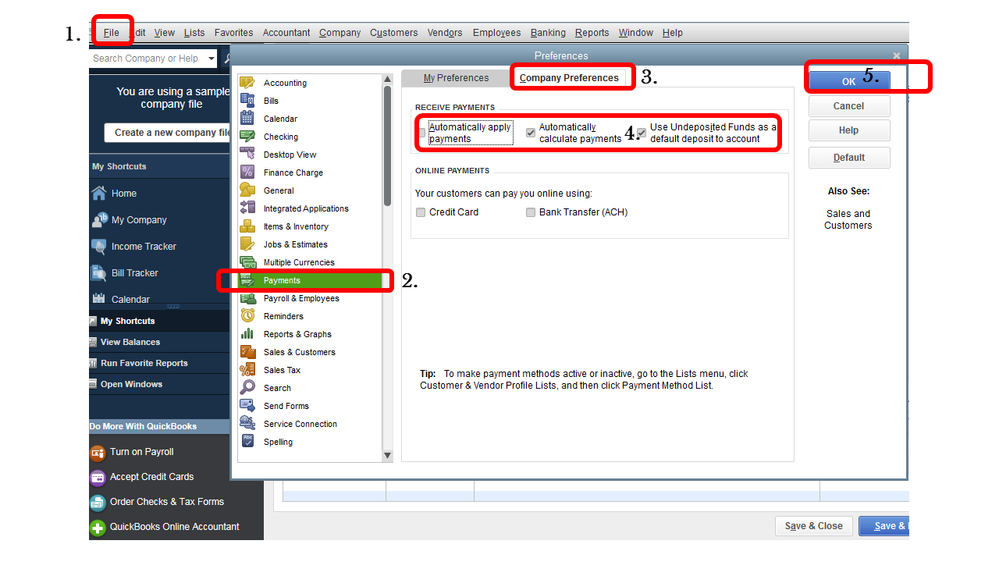Screen dimensions: 999x562
Task: Open My Company in sidebar
Action: [x=139, y=220]
